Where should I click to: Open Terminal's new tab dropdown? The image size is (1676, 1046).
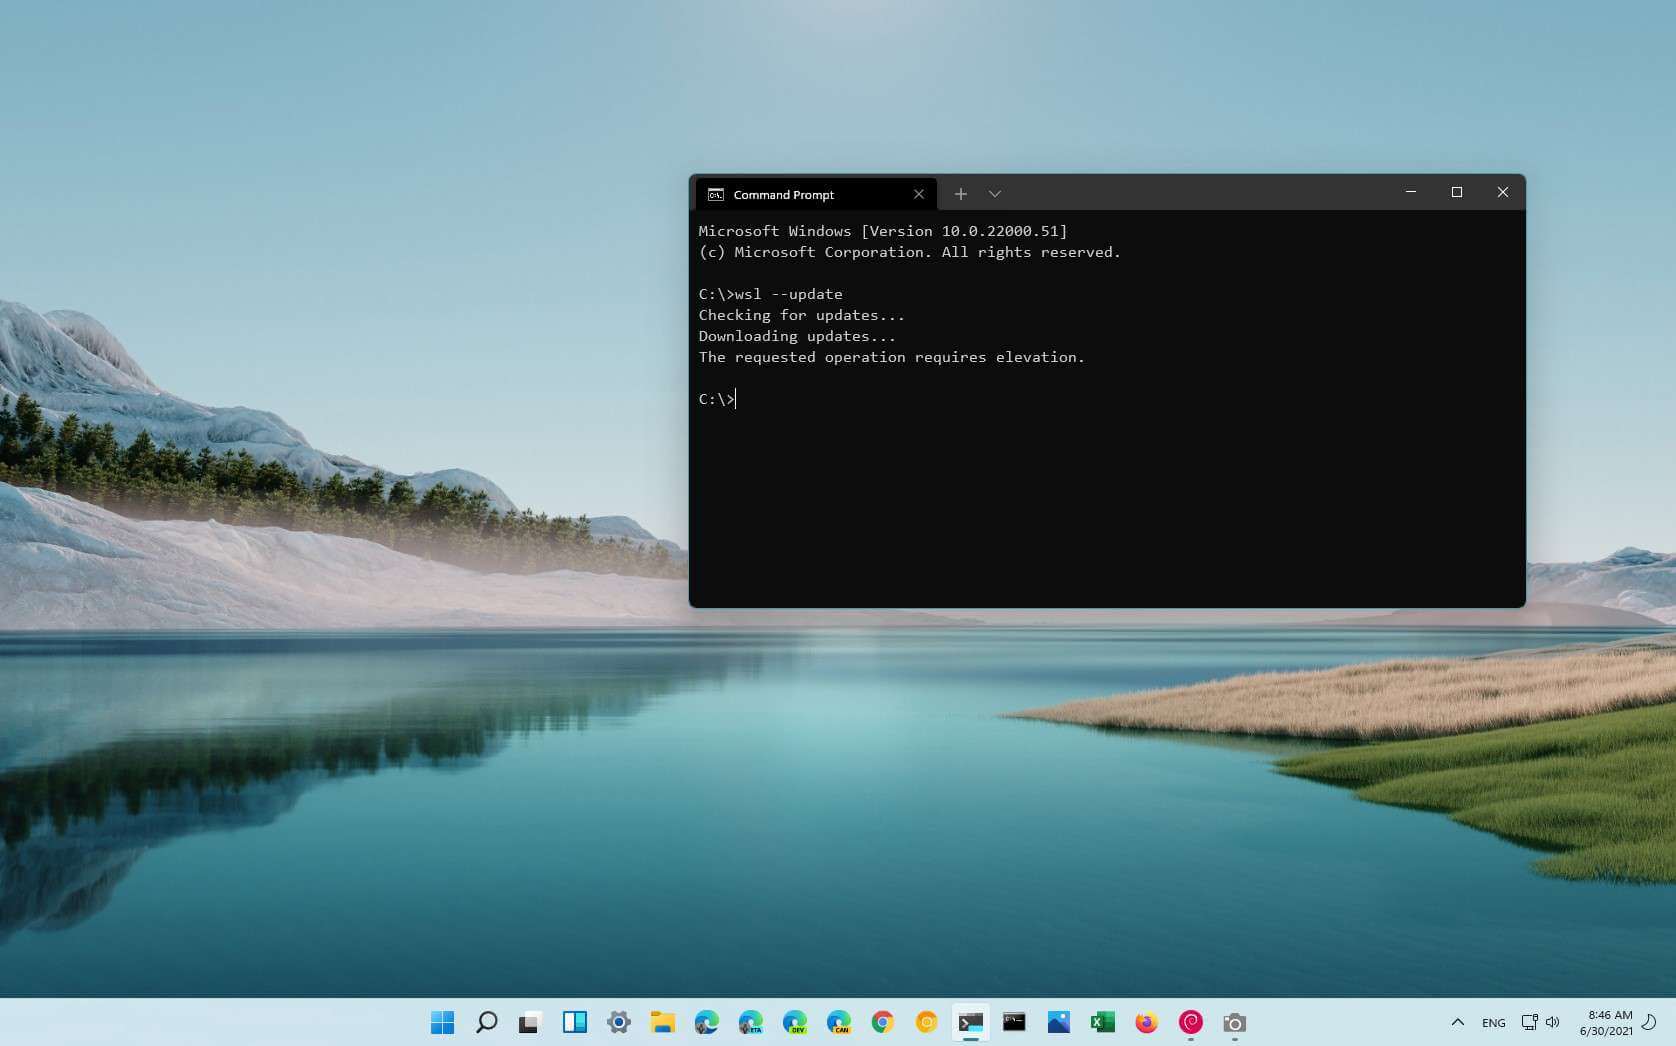[x=995, y=194]
